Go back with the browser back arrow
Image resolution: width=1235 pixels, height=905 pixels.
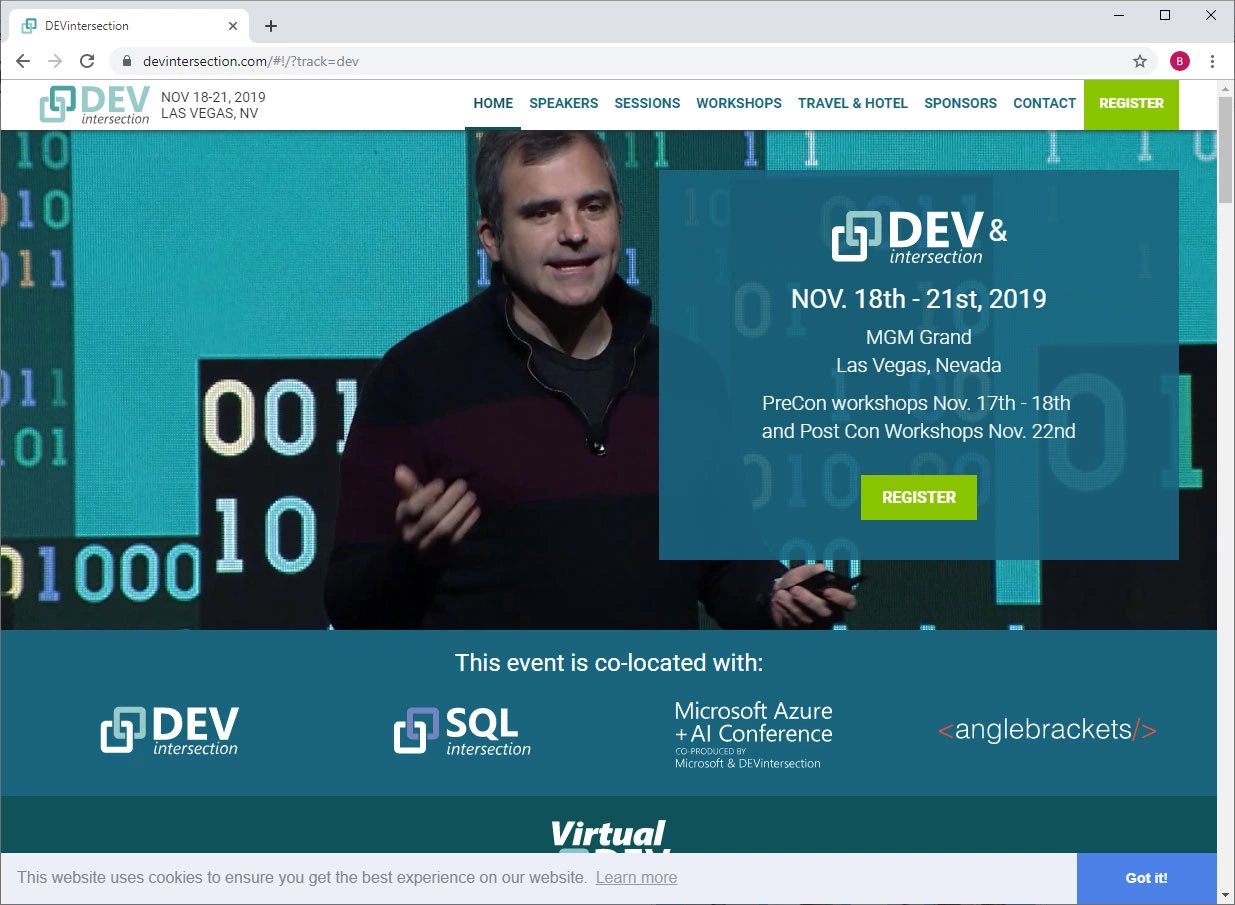coord(23,61)
